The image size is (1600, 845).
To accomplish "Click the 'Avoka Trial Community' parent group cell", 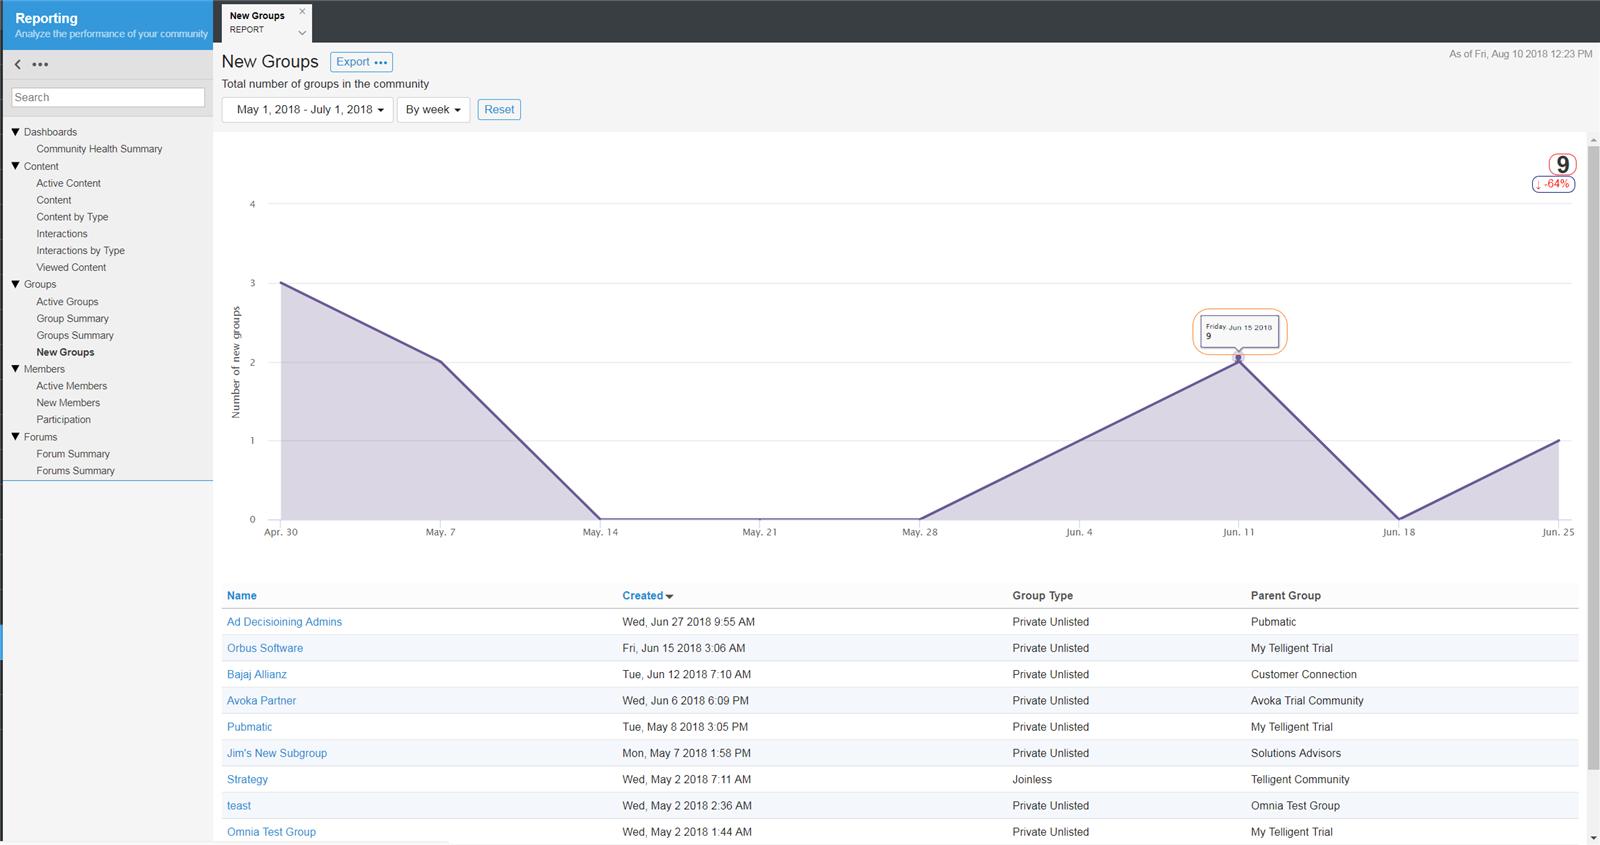I will [x=1307, y=701].
